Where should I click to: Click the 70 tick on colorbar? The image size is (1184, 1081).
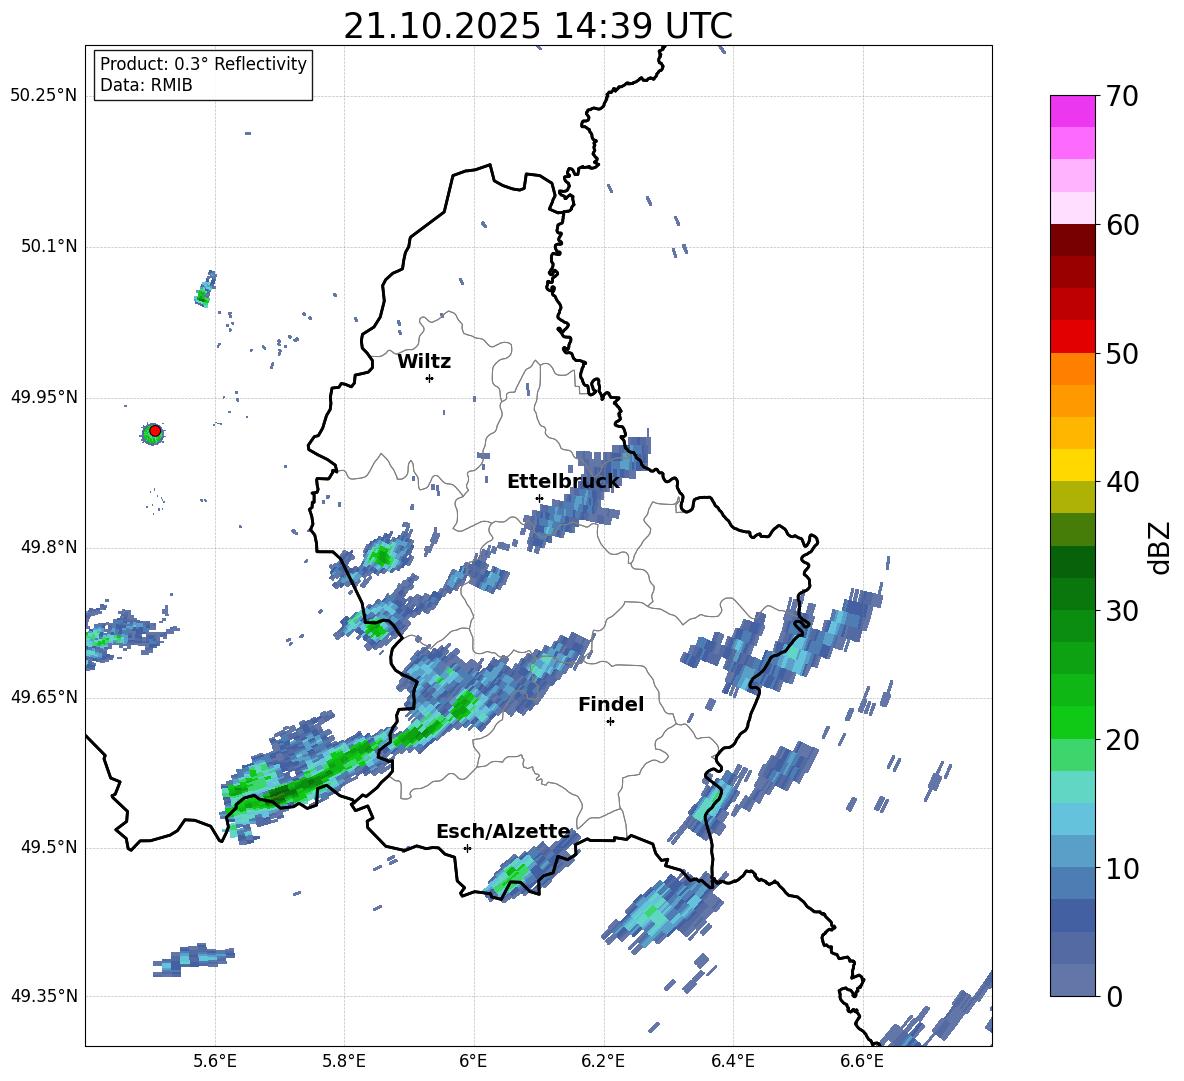coord(1122,96)
